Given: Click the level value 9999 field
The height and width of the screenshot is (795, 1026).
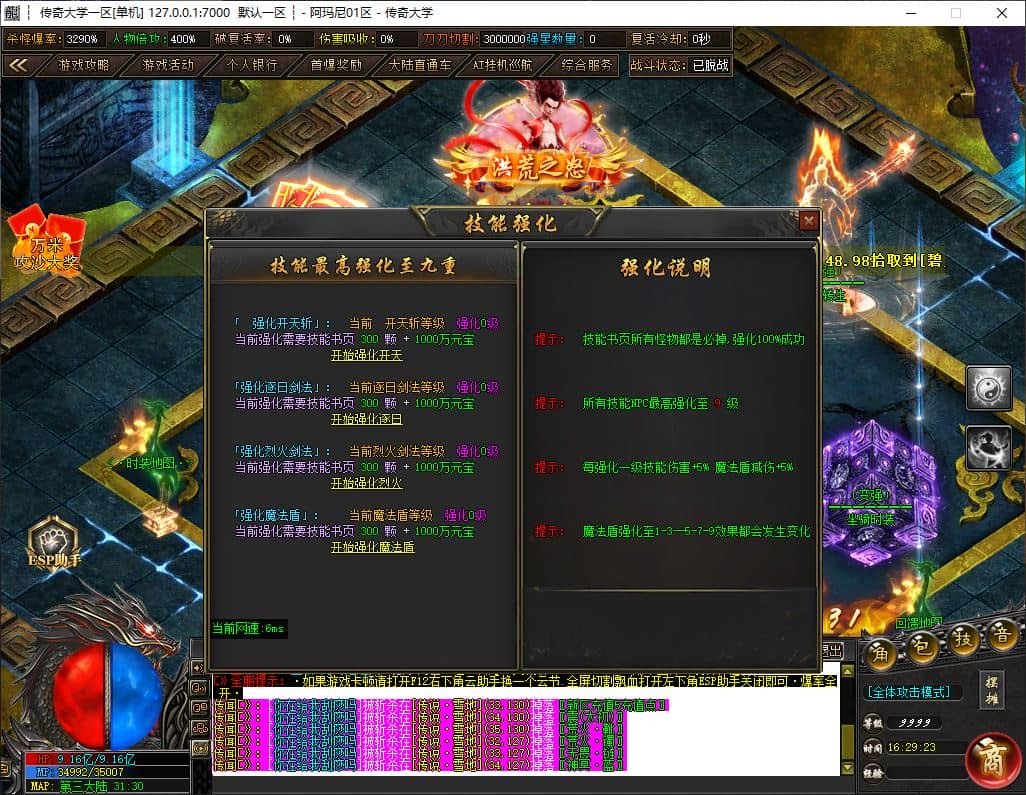Looking at the screenshot, I should [915, 722].
